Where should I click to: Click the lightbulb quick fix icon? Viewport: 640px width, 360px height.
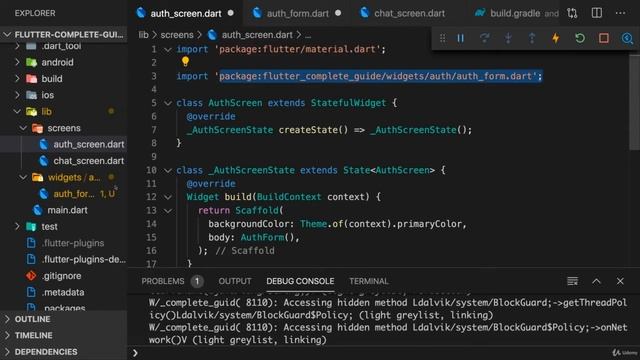(x=185, y=62)
